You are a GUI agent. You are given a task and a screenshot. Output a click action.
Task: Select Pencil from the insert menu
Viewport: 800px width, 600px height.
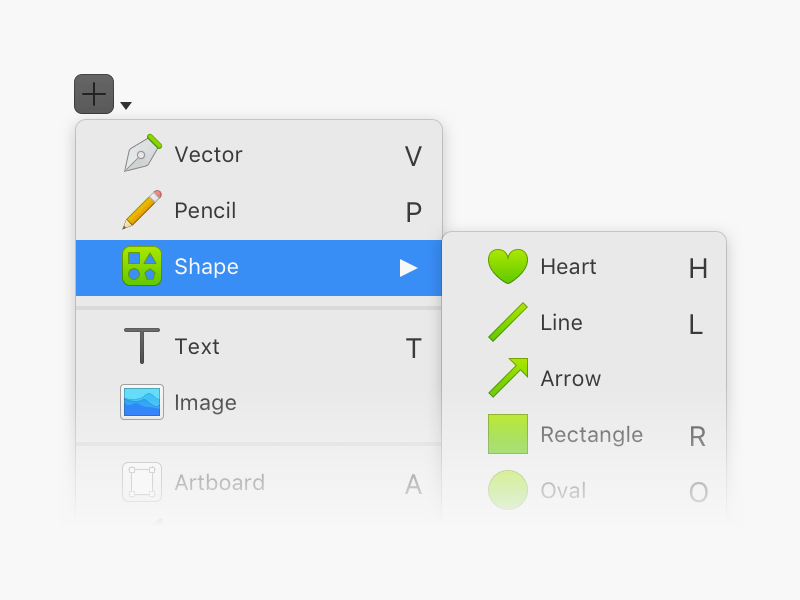click(206, 210)
